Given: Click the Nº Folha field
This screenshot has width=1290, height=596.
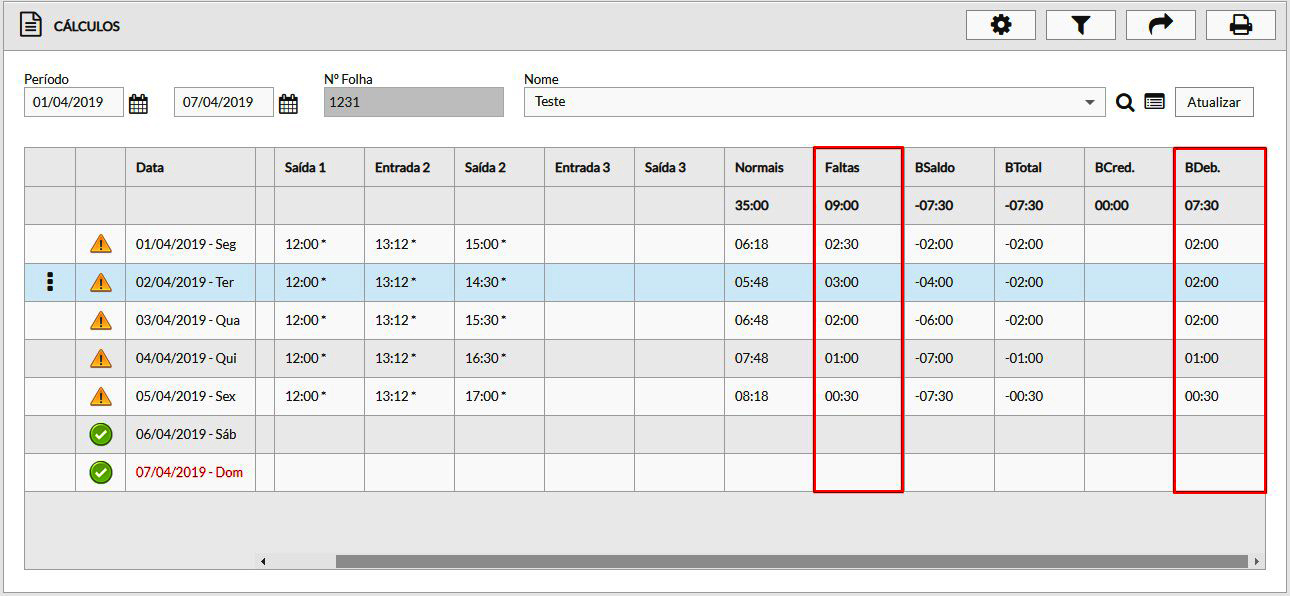Looking at the screenshot, I should [x=413, y=102].
